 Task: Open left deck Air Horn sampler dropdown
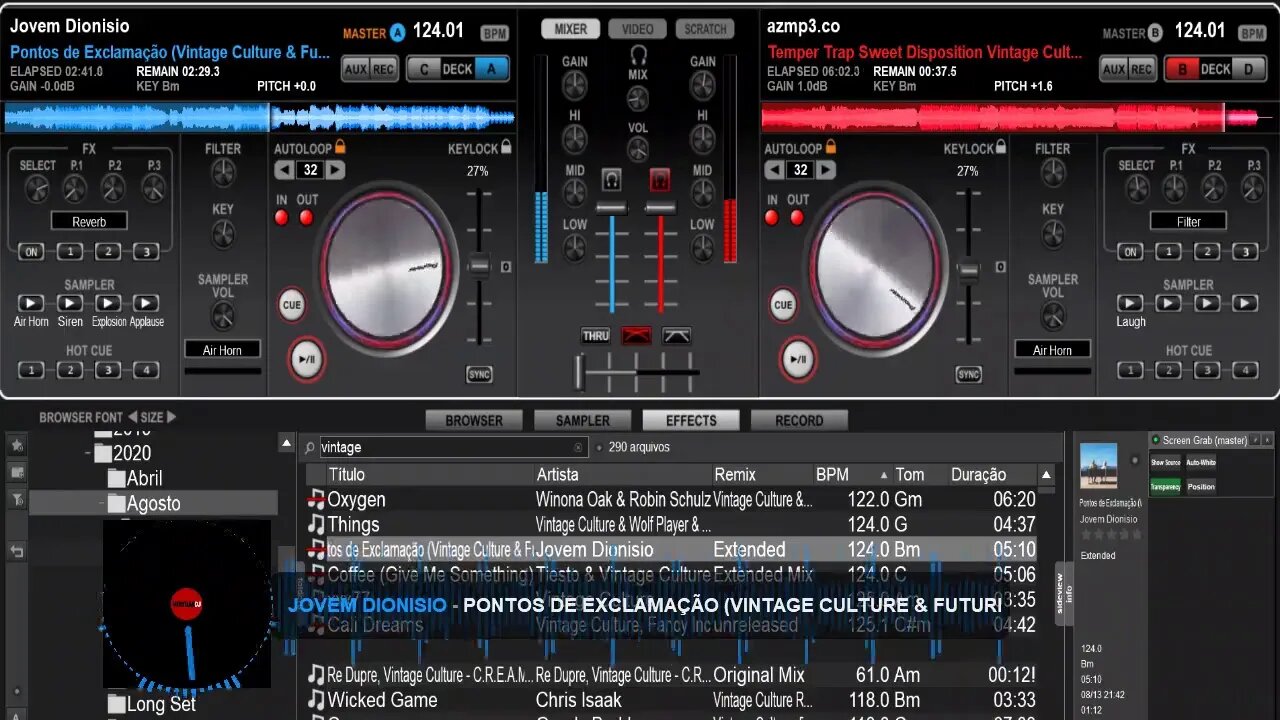click(x=222, y=349)
